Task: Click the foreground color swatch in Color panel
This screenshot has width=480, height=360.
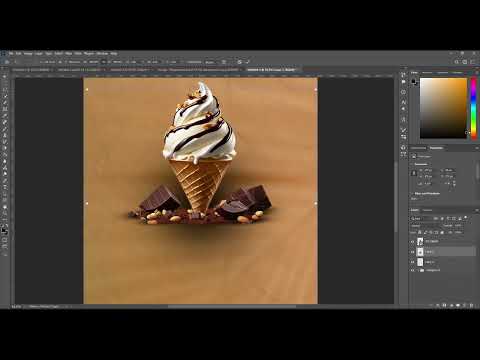Action: pos(414,81)
